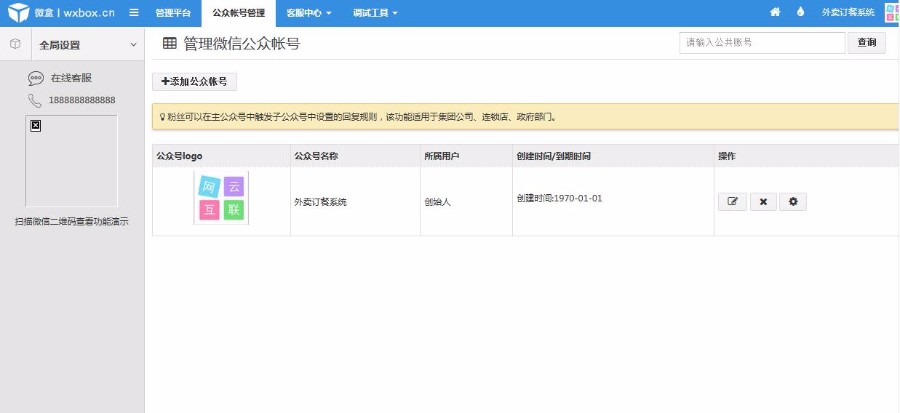Go to home via house icon

click(775, 12)
